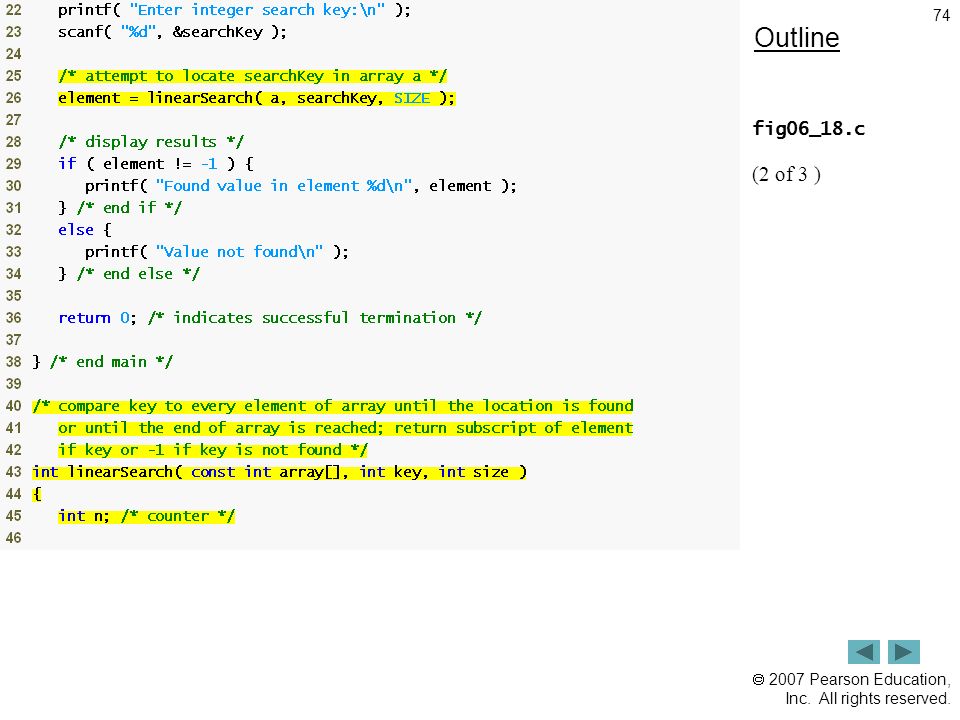Click the 'or until the end of array' comment
This screenshot has width=960, height=720.
346,428
